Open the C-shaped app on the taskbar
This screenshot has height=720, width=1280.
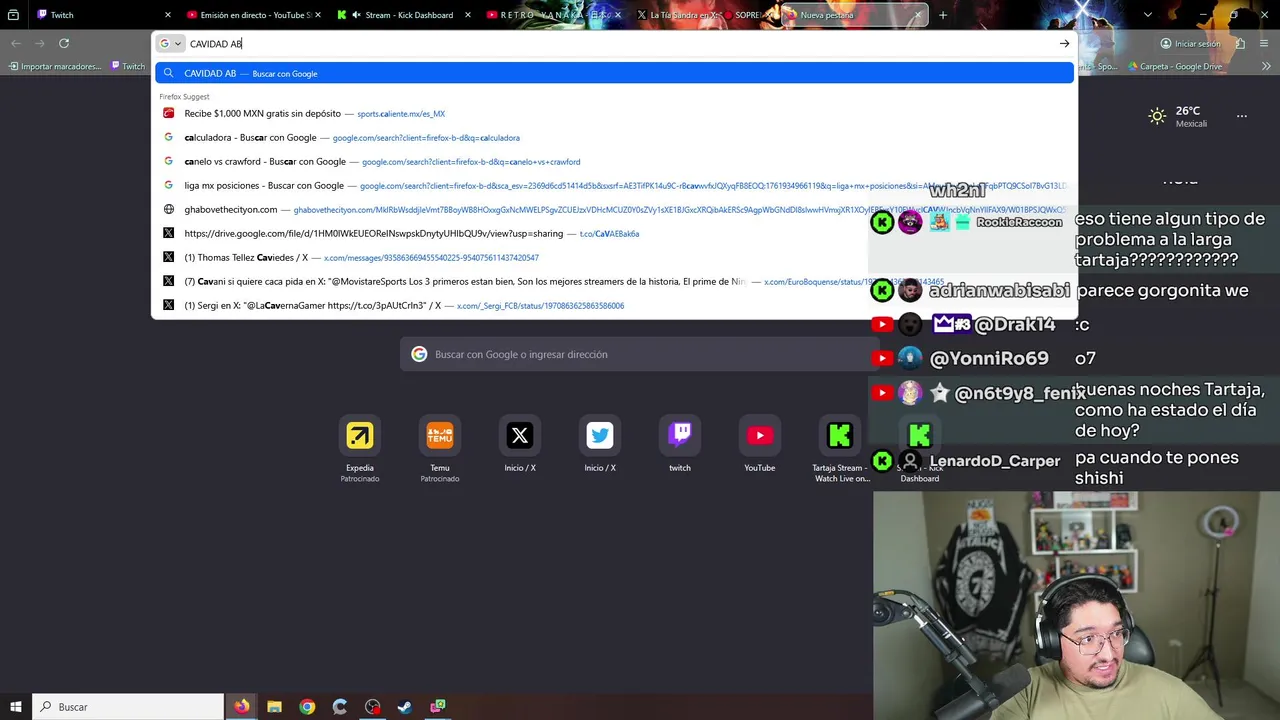tap(340, 706)
